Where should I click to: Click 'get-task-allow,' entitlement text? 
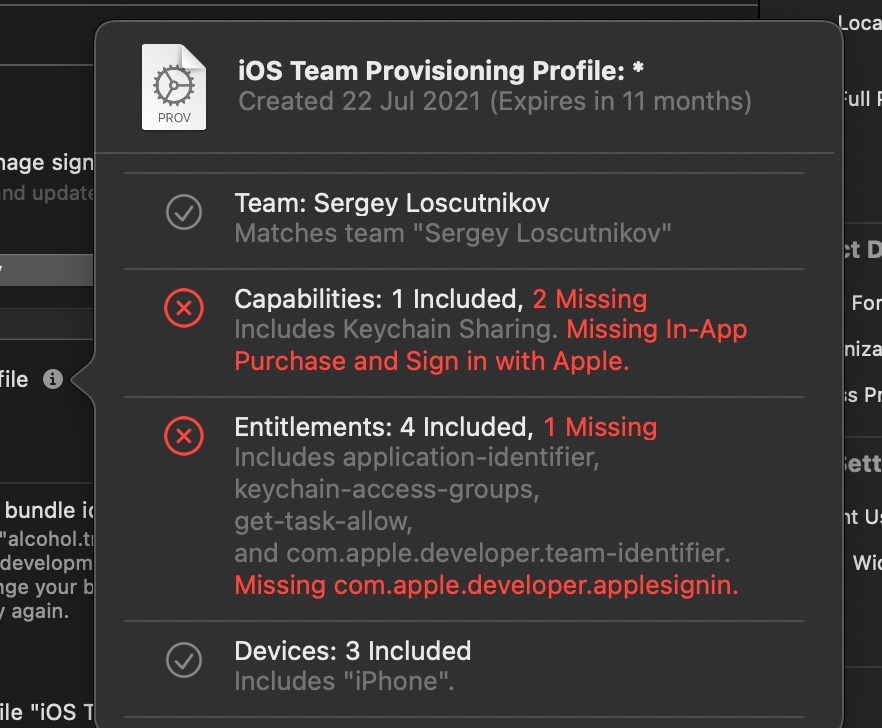(323, 522)
